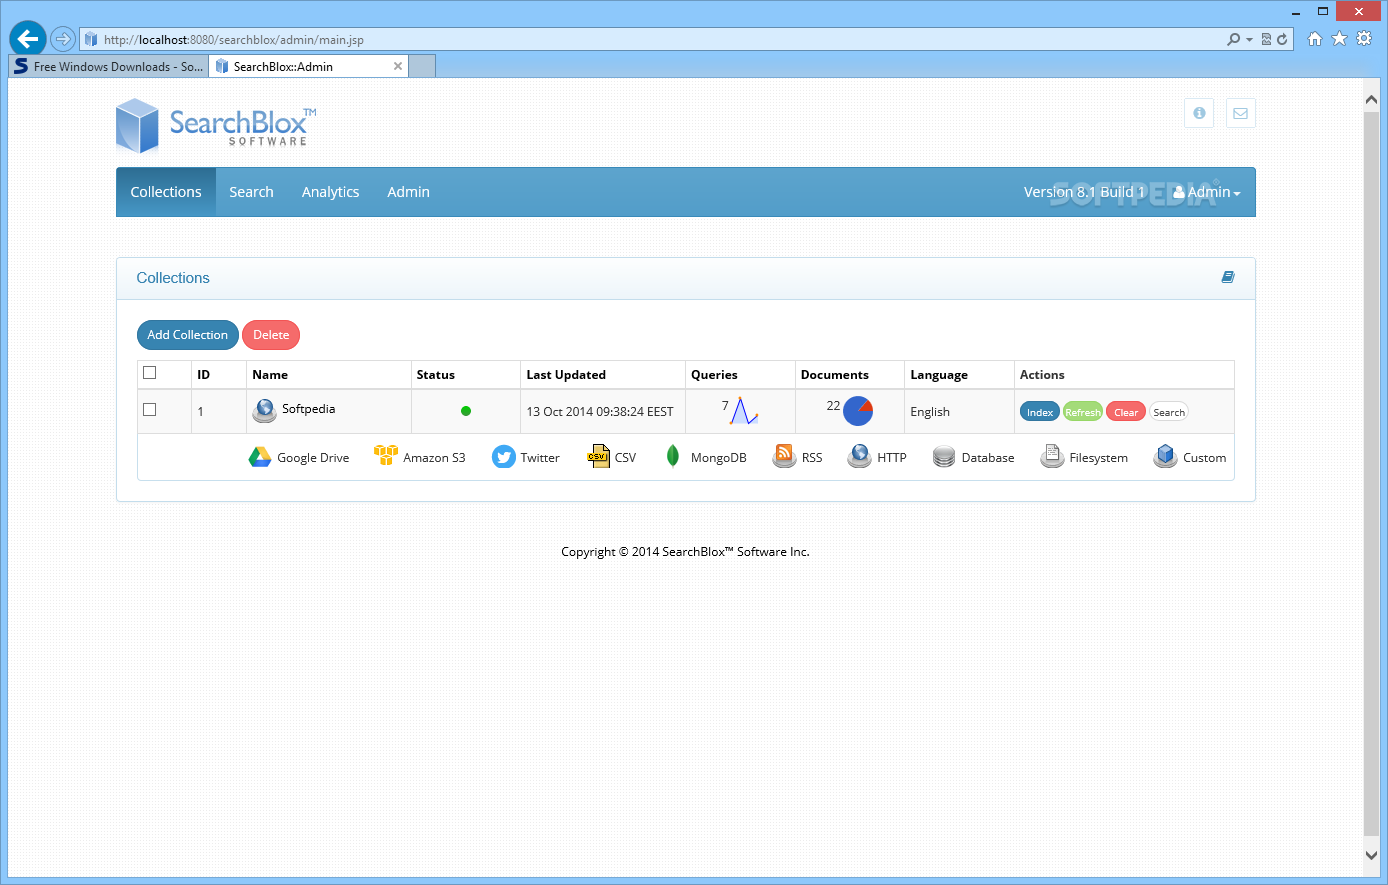This screenshot has width=1388, height=885.
Task: Open the help book icon in Collections panel
Action: [x=1228, y=277]
